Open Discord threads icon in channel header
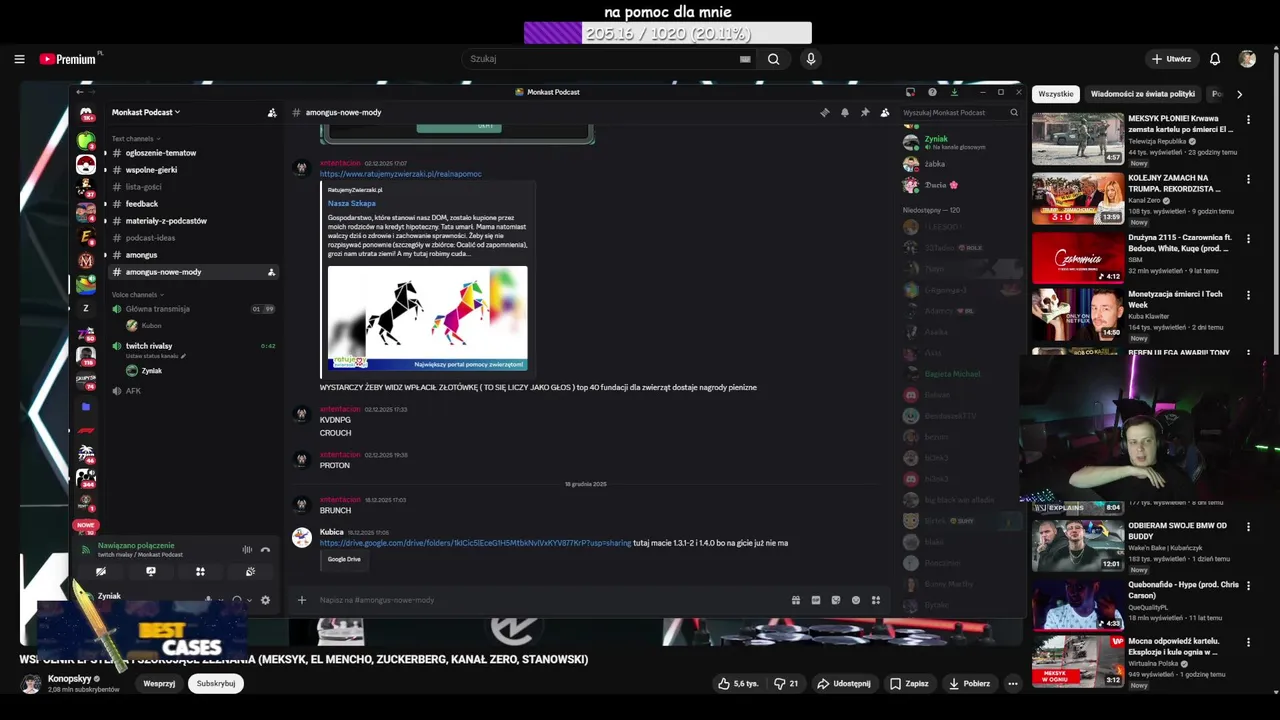Screen dimensions: 1280x720 [x=825, y=112]
